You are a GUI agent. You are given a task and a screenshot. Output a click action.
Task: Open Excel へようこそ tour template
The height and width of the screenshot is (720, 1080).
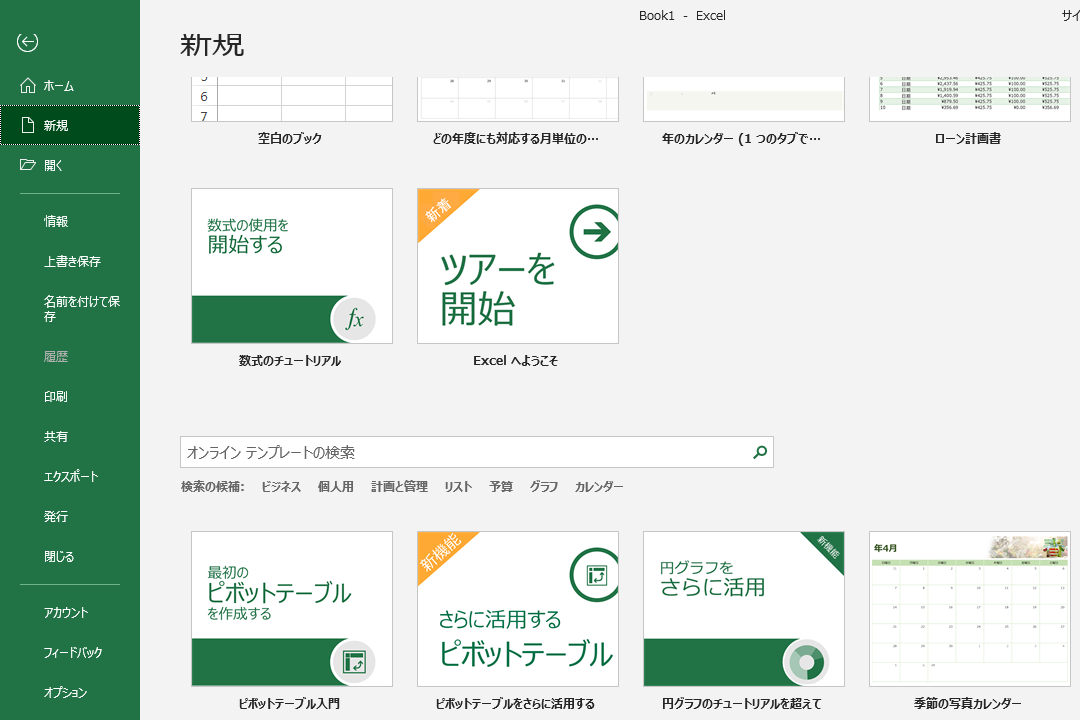518,266
